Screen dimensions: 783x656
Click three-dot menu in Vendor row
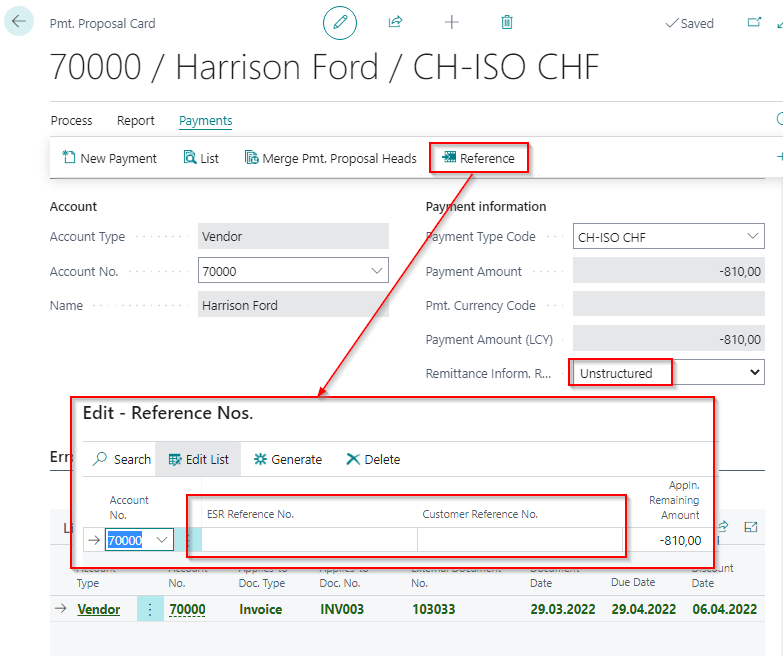click(x=149, y=609)
